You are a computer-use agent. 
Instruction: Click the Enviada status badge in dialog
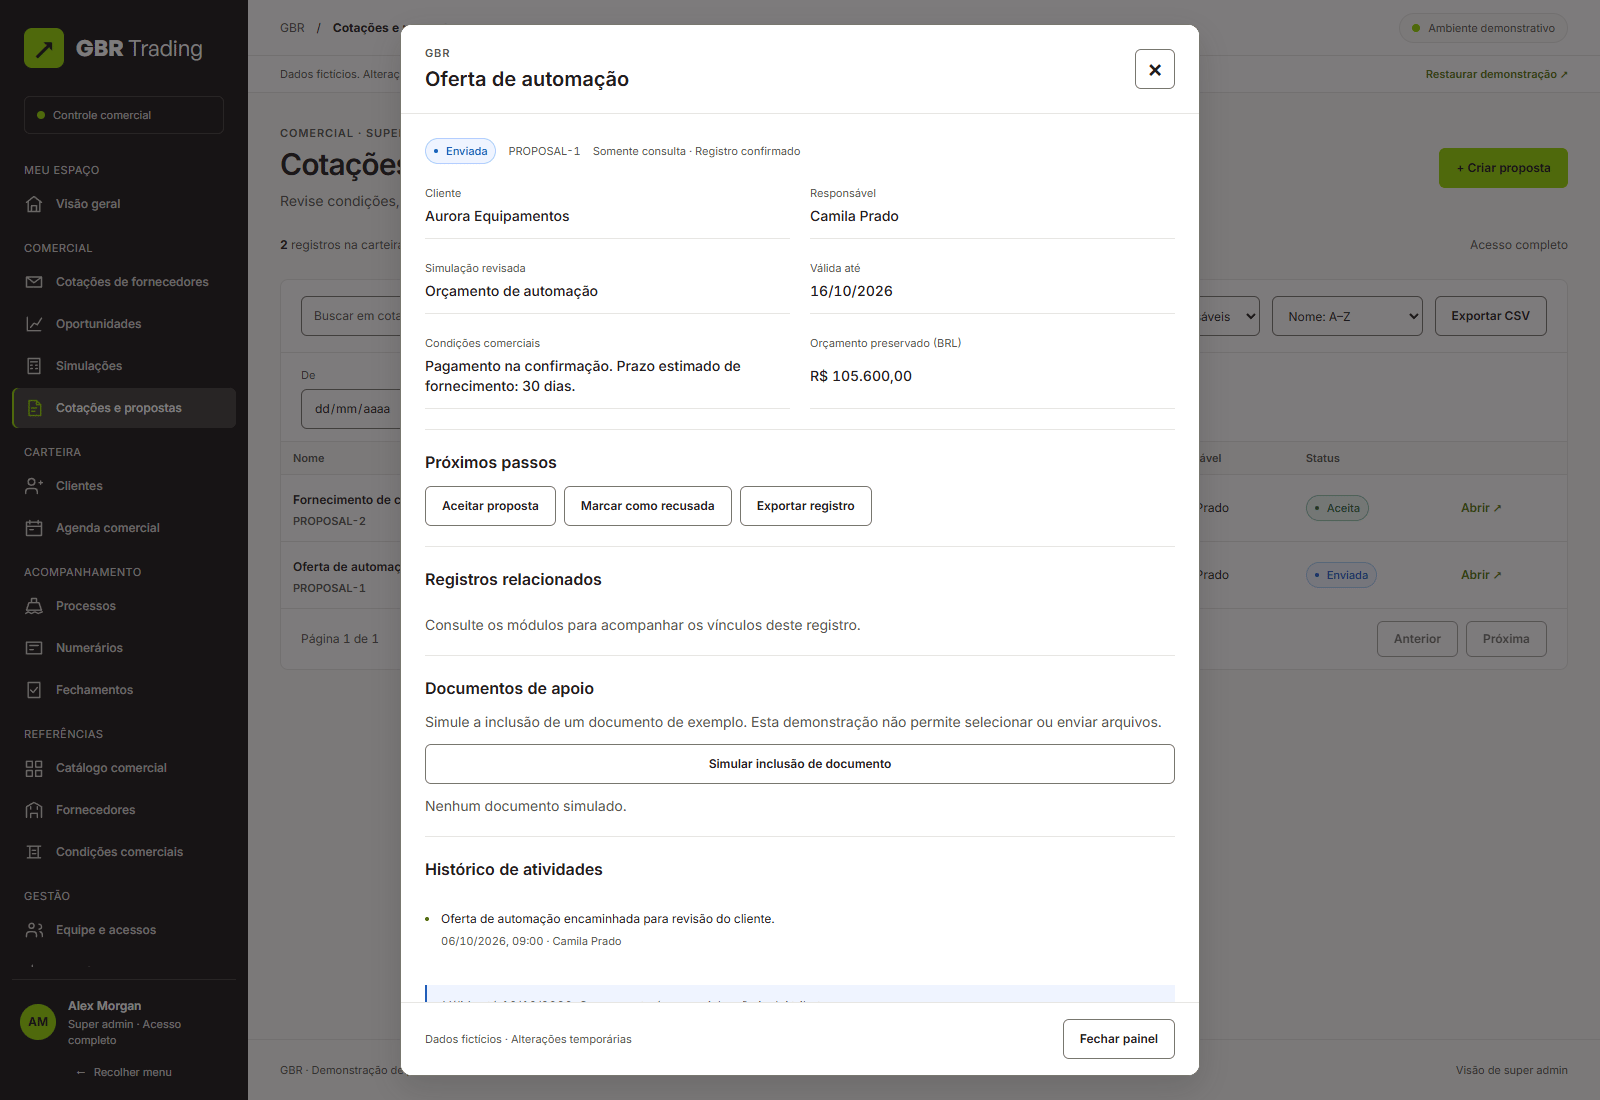pos(460,151)
